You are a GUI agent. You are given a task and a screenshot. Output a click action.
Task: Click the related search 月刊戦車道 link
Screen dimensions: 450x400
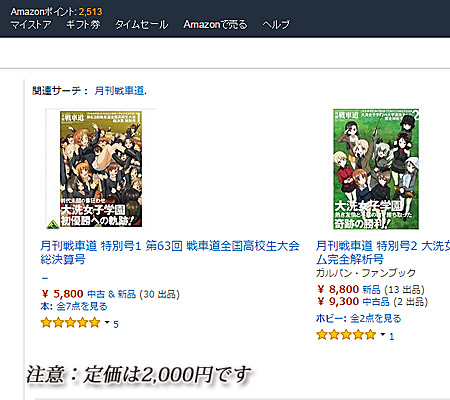pyautogui.click(x=119, y=91)
